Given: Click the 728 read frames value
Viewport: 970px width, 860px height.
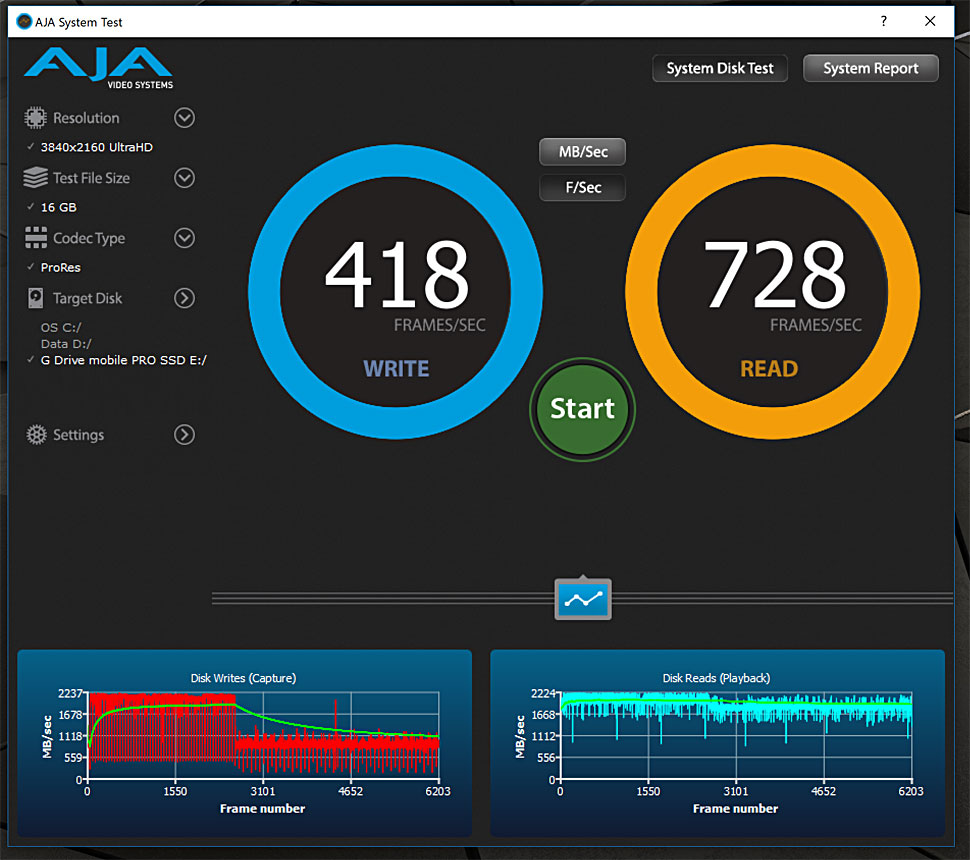Looking at the screenshot, I should (x=775, y=274).
